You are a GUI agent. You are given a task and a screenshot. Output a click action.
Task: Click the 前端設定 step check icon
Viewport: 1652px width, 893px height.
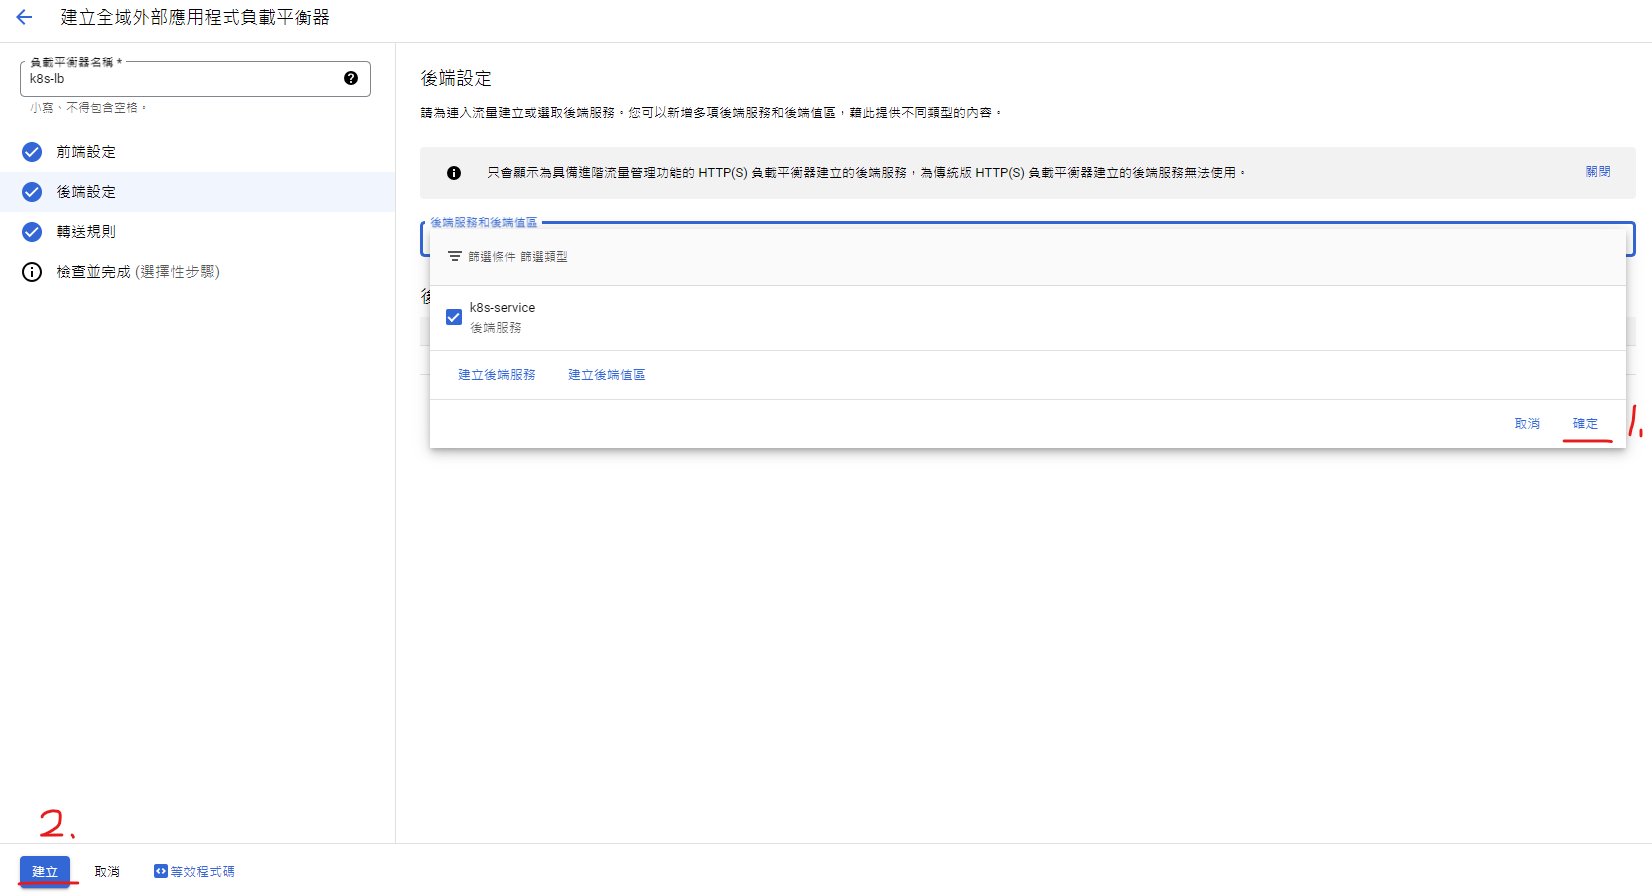click(x=32, y=152)
